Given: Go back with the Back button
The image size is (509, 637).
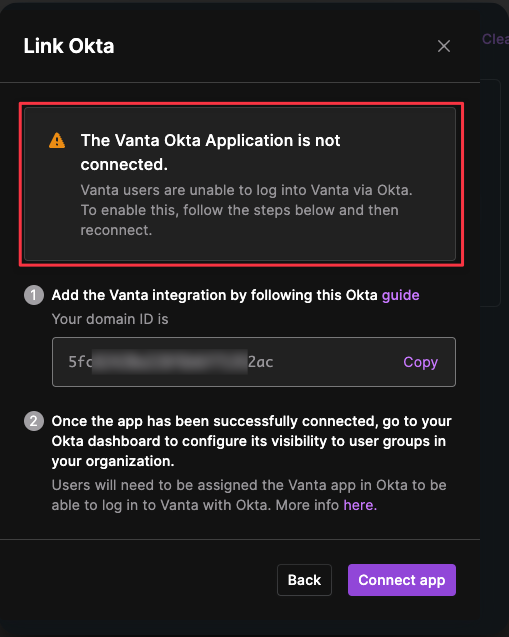Looking at the screenshot, I should 304,580.
